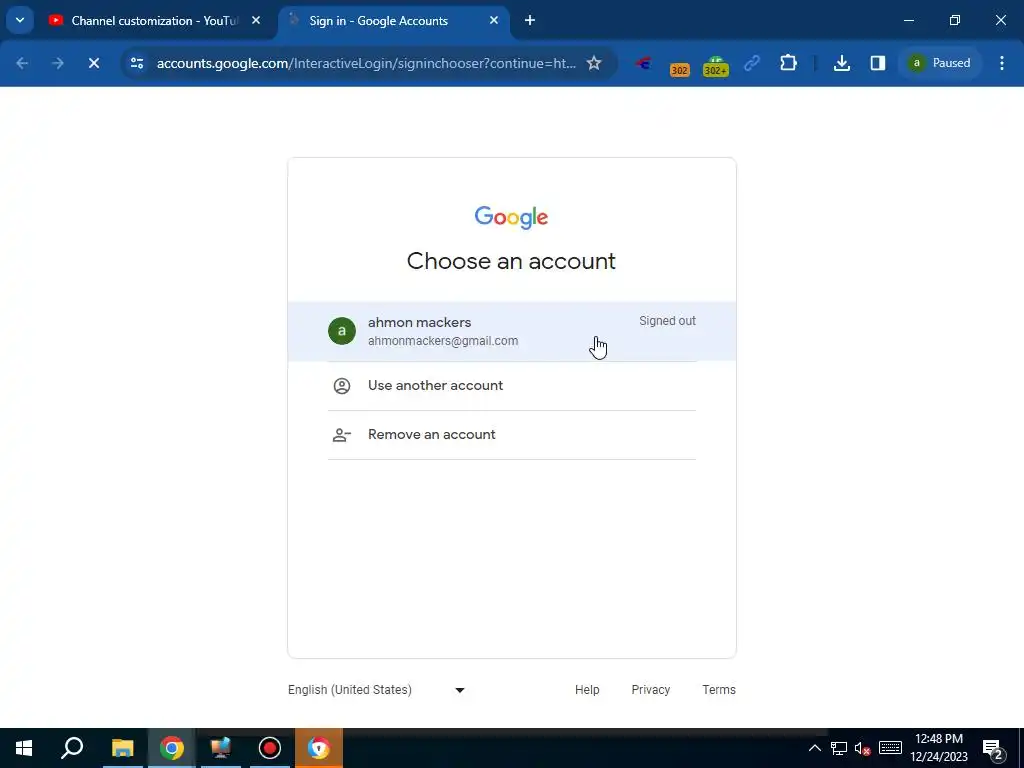Open the Extensions puzzle menu

coord(788,63)
